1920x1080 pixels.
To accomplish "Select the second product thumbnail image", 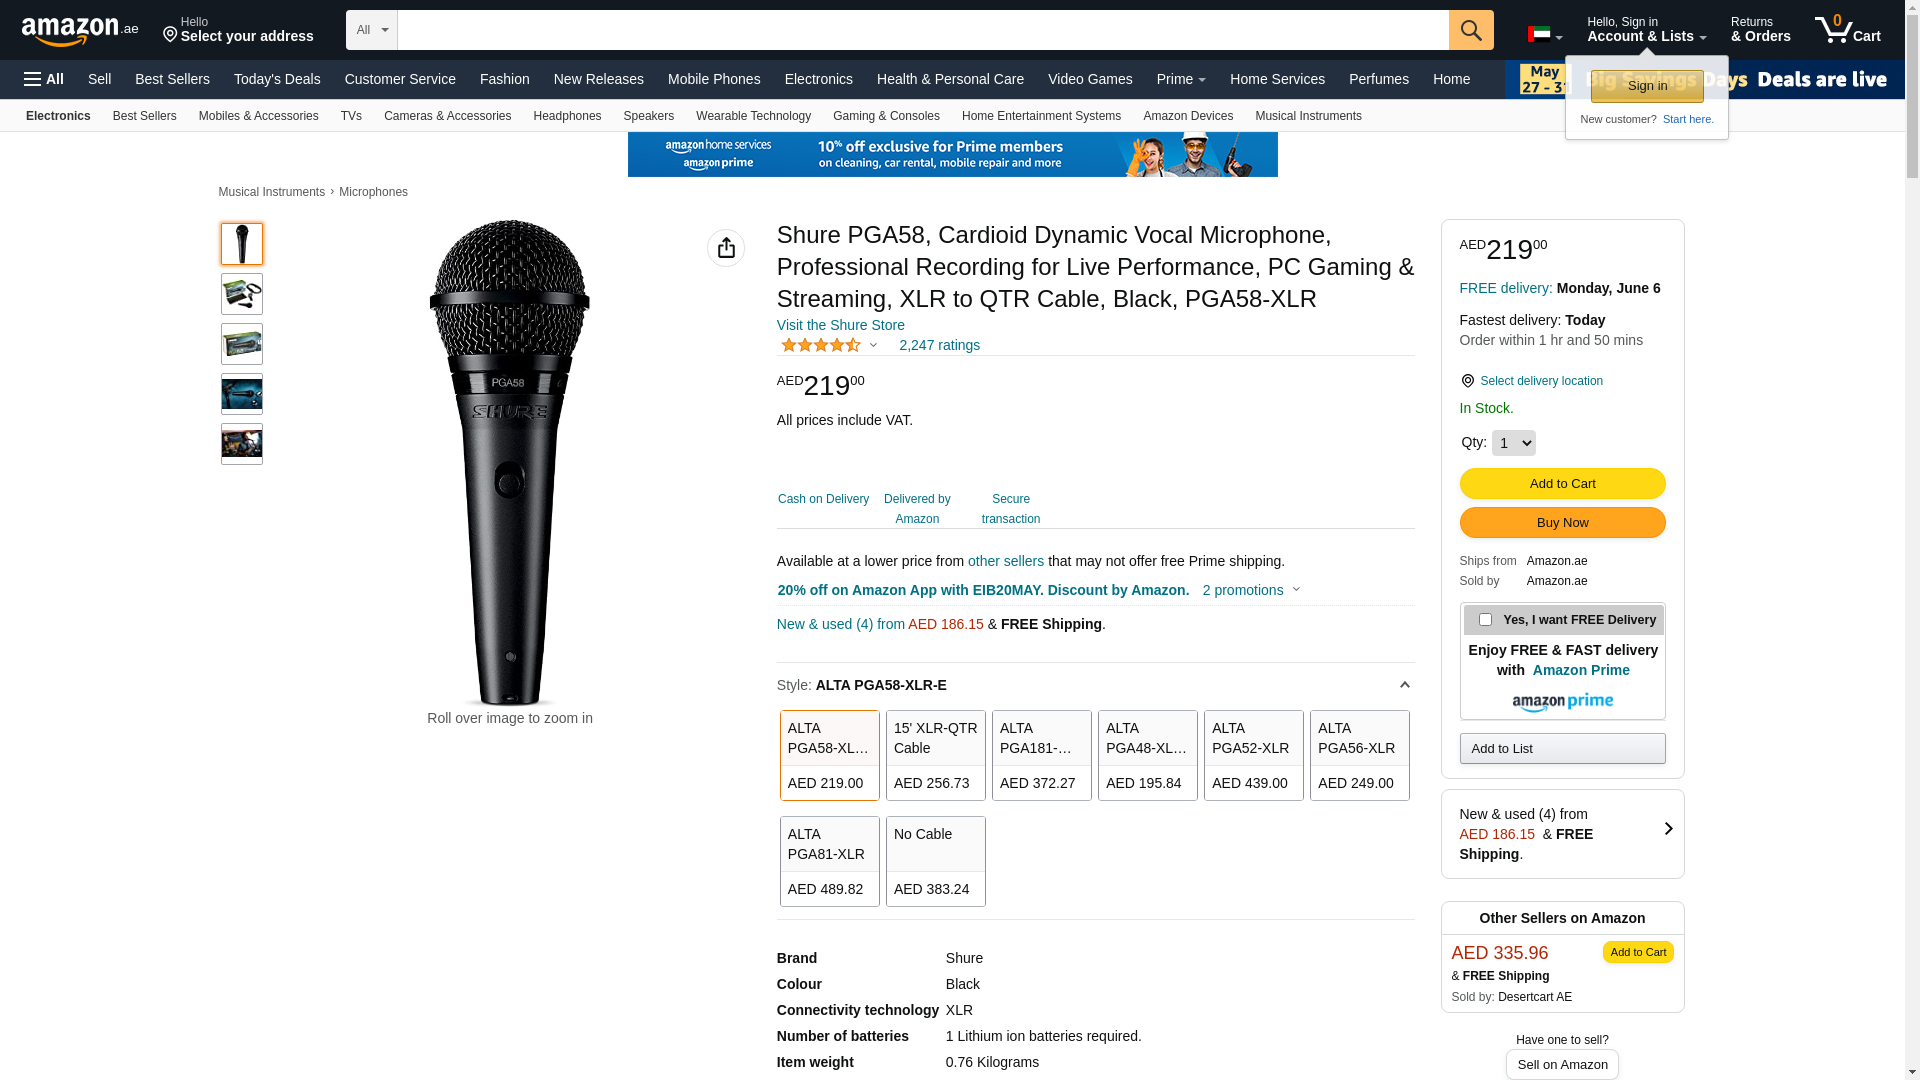I will 242,294.
